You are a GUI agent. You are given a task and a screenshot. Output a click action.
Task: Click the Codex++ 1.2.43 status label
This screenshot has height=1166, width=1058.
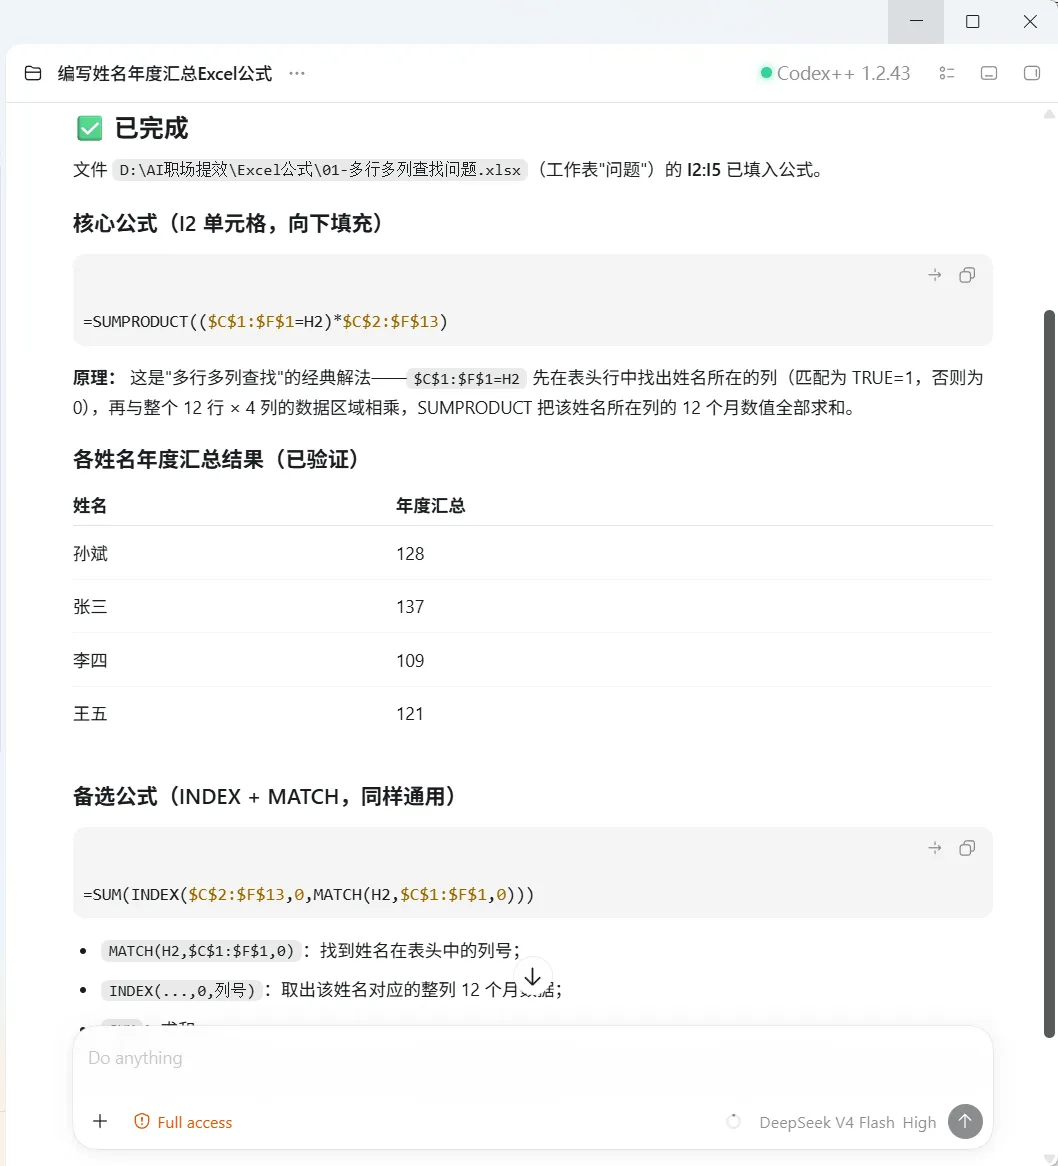pos(835,73)
